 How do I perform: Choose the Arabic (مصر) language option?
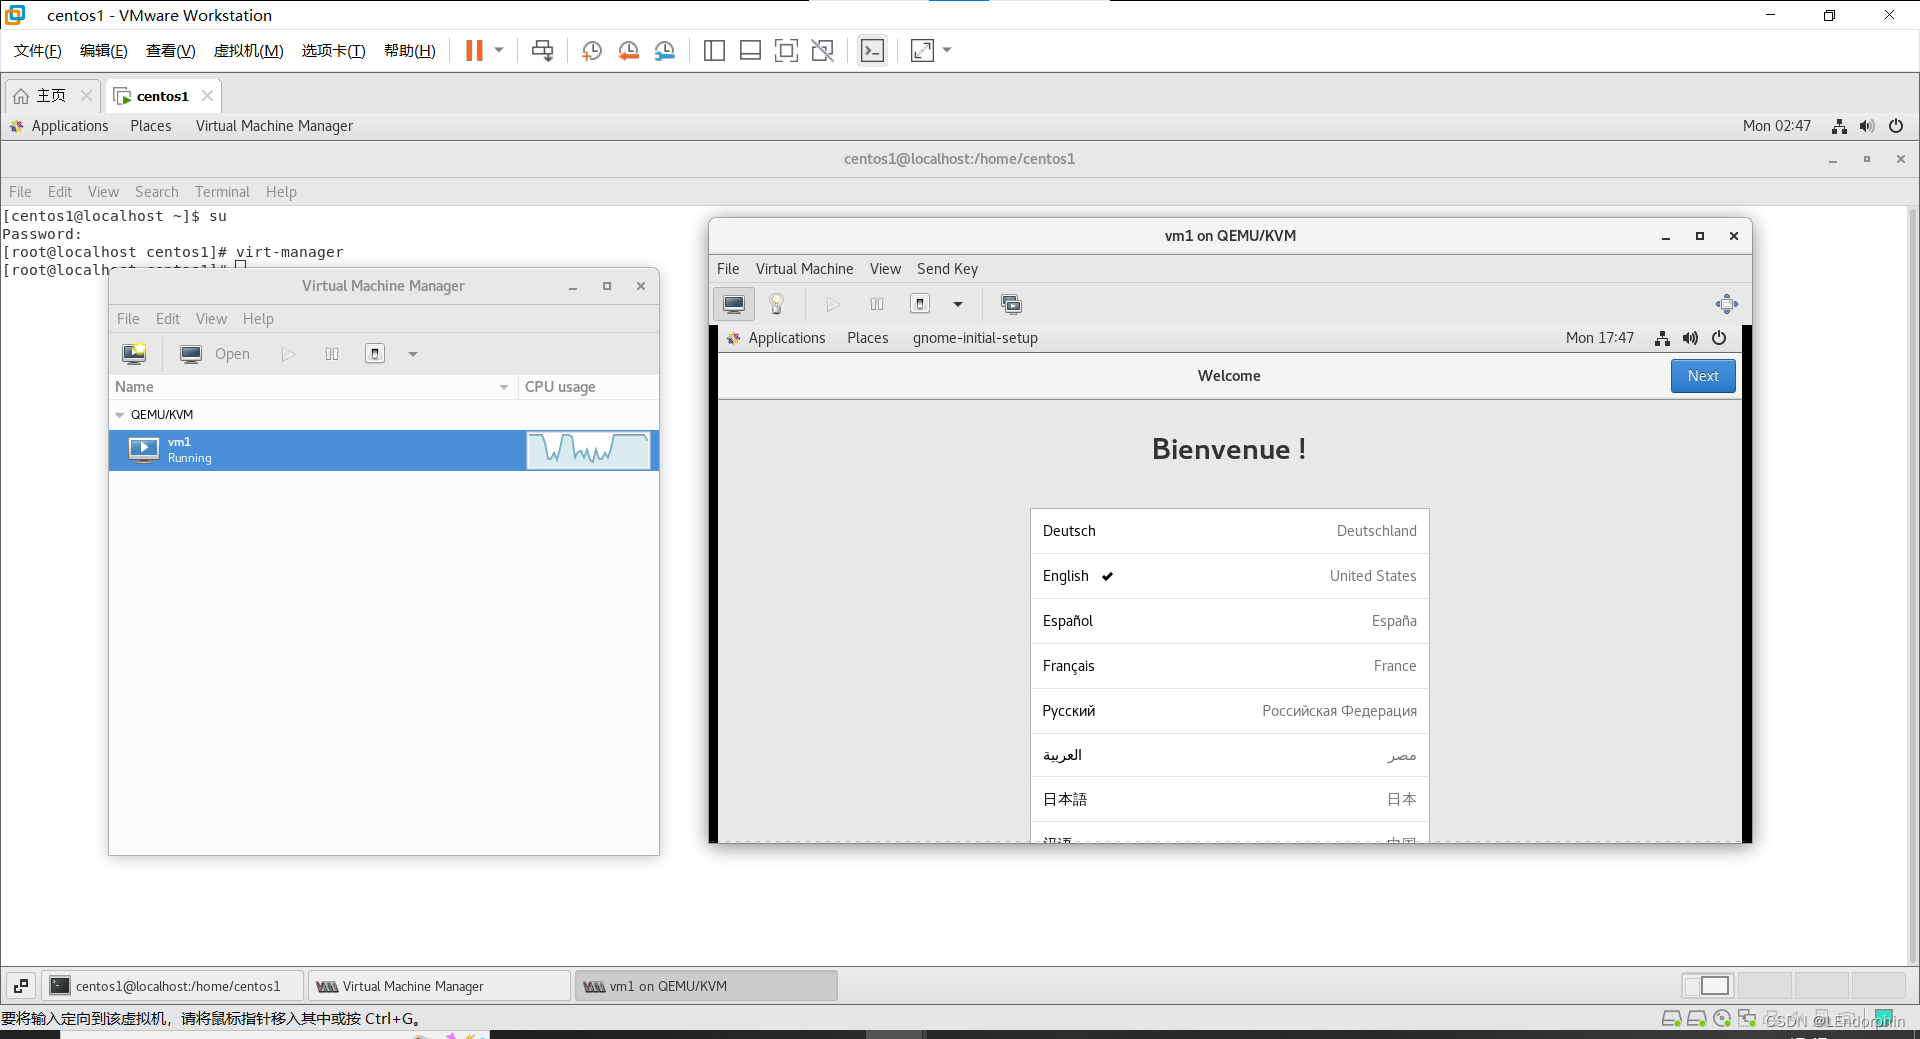pos(1230,755)
